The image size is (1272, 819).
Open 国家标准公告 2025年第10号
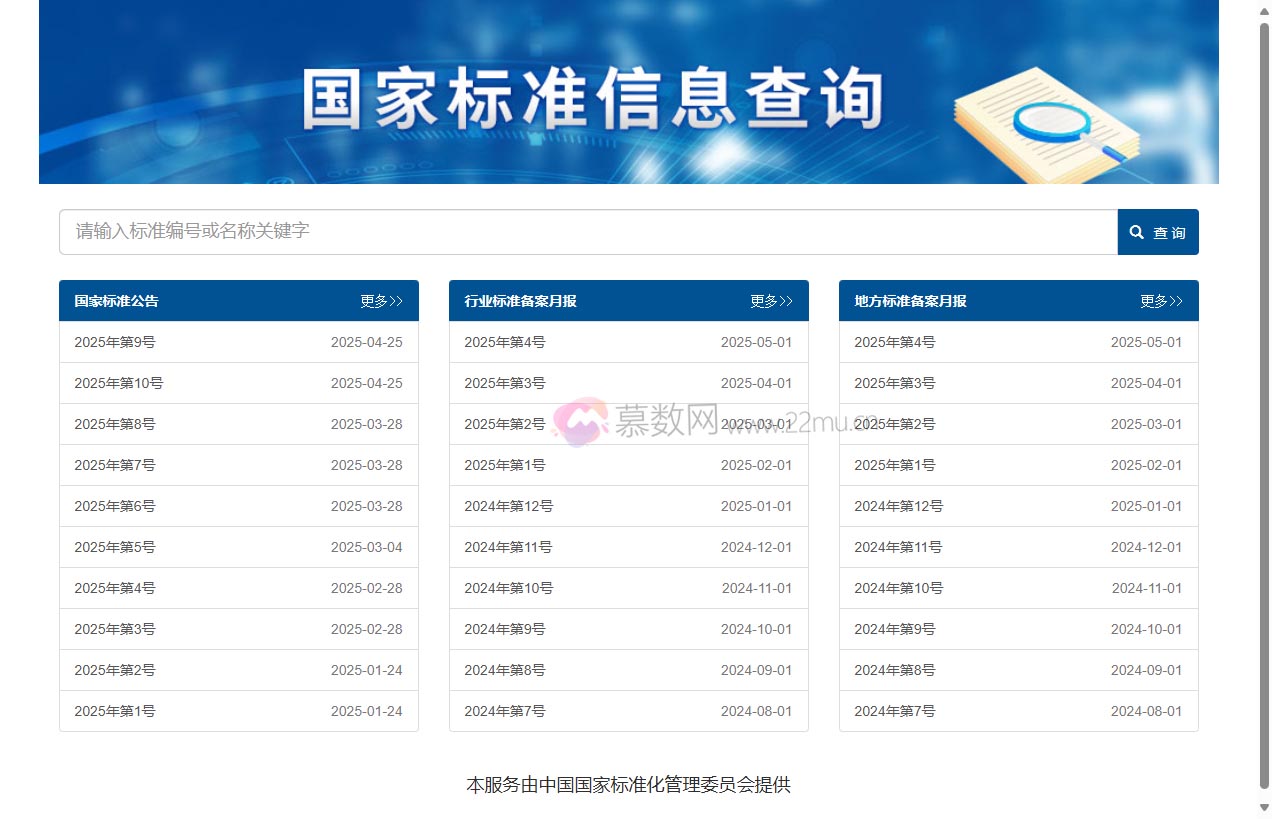(119, 383)
